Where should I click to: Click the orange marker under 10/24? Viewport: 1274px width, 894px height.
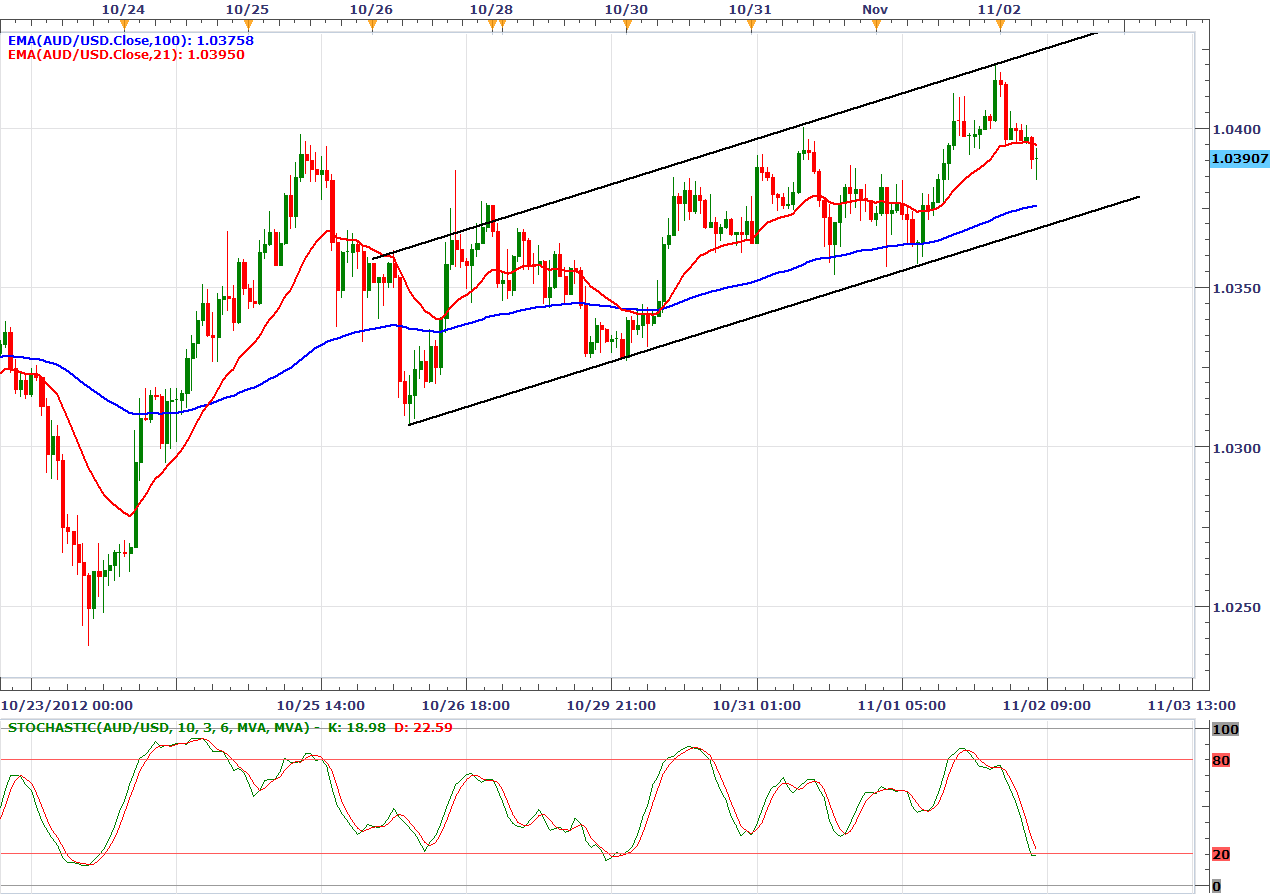pos(123,25)
